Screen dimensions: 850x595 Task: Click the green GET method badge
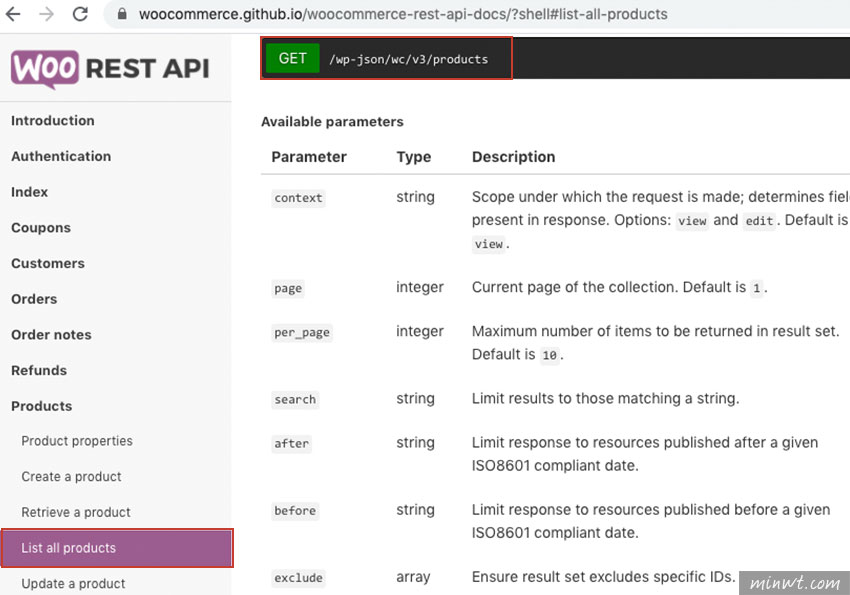(x=293, y=59)
